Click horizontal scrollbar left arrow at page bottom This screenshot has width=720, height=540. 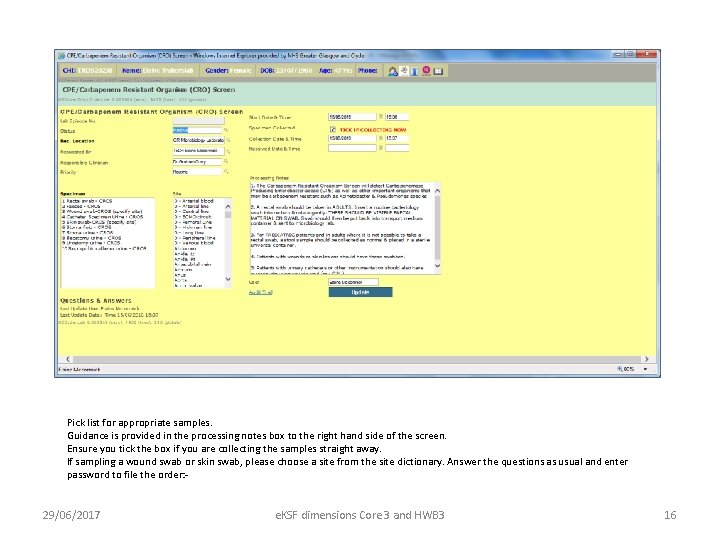68,359
